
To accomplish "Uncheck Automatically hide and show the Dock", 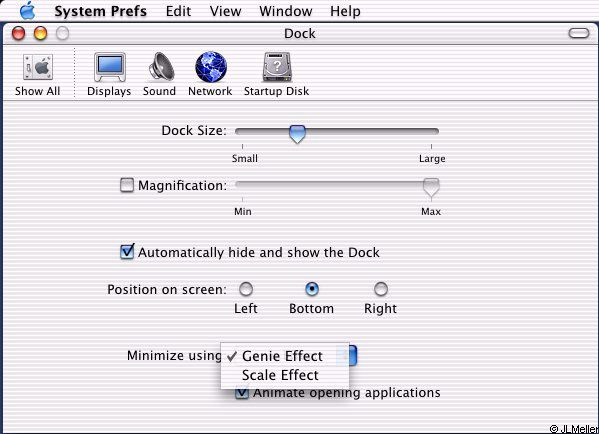I will point(127,252).
